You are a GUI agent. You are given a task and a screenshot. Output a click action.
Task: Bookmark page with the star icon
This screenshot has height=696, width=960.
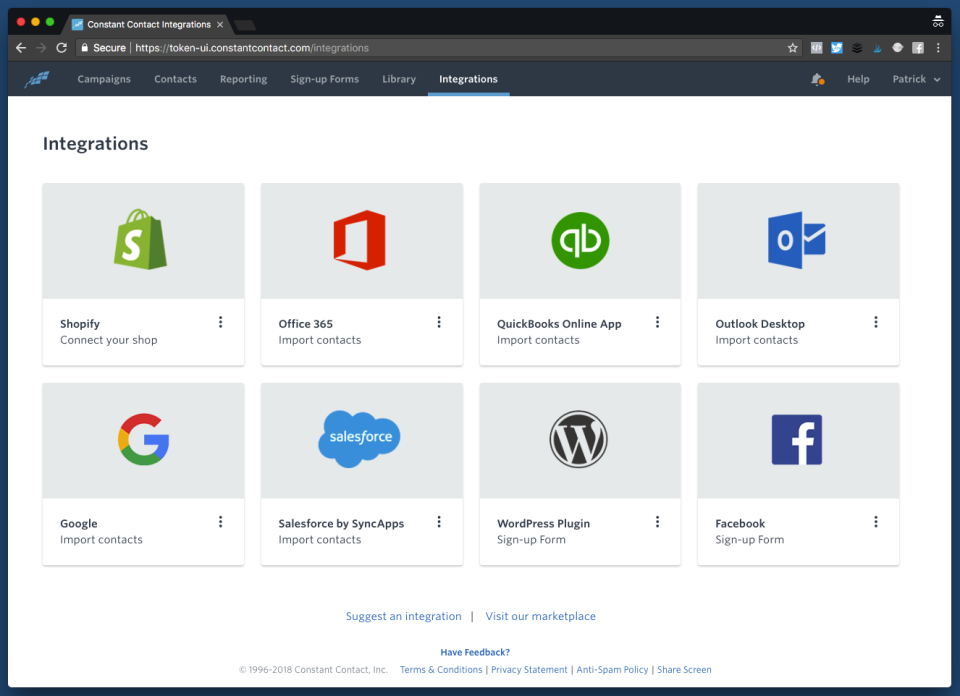click(793, 48)
